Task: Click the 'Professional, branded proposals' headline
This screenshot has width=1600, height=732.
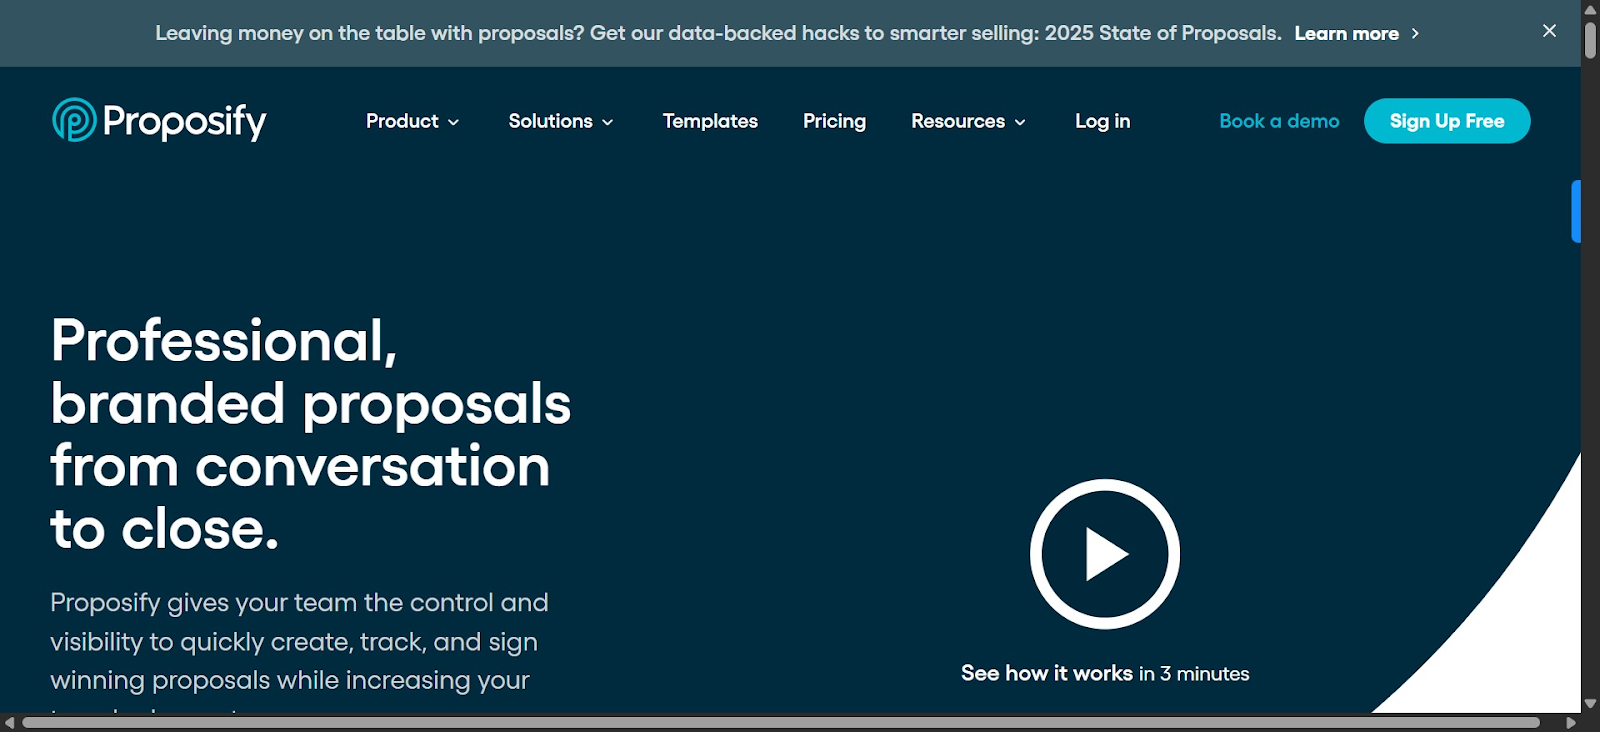Action: coord(311,434)
